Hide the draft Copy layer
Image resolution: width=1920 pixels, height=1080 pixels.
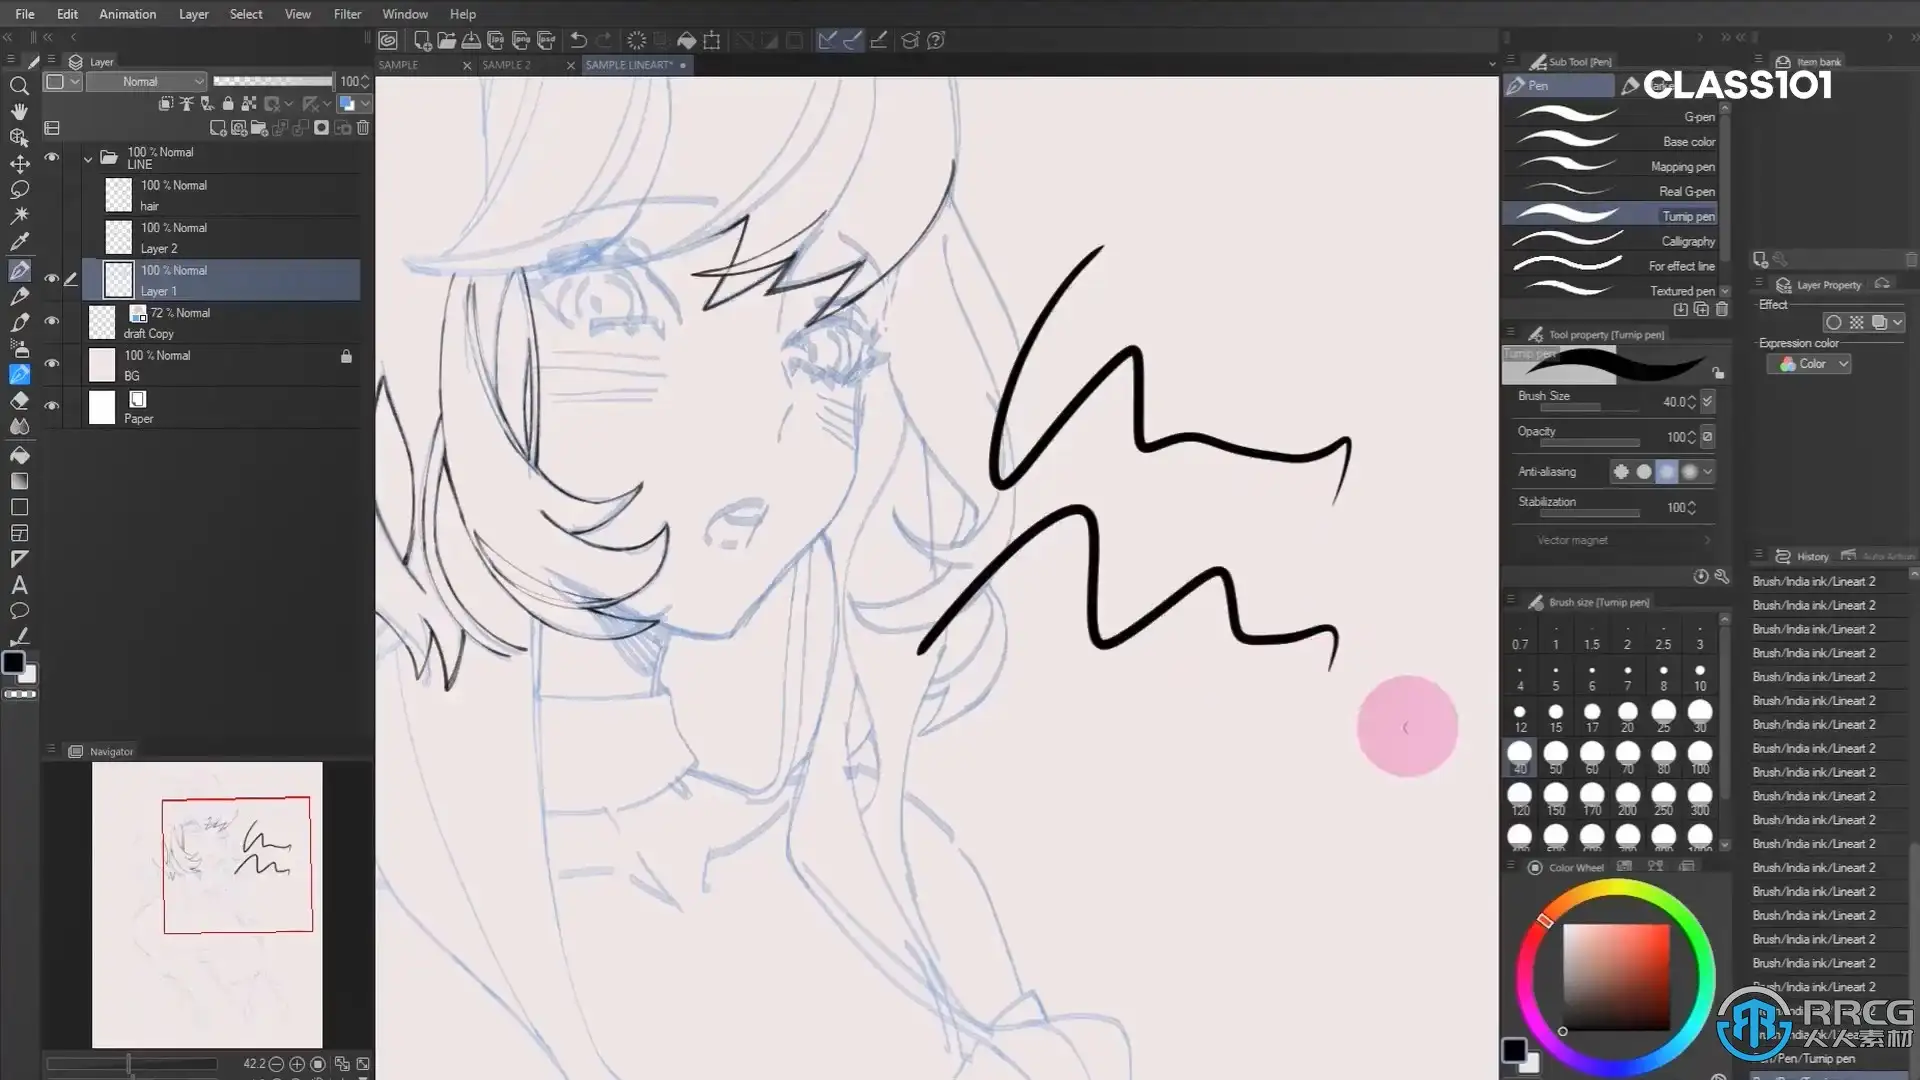(52, 321)
